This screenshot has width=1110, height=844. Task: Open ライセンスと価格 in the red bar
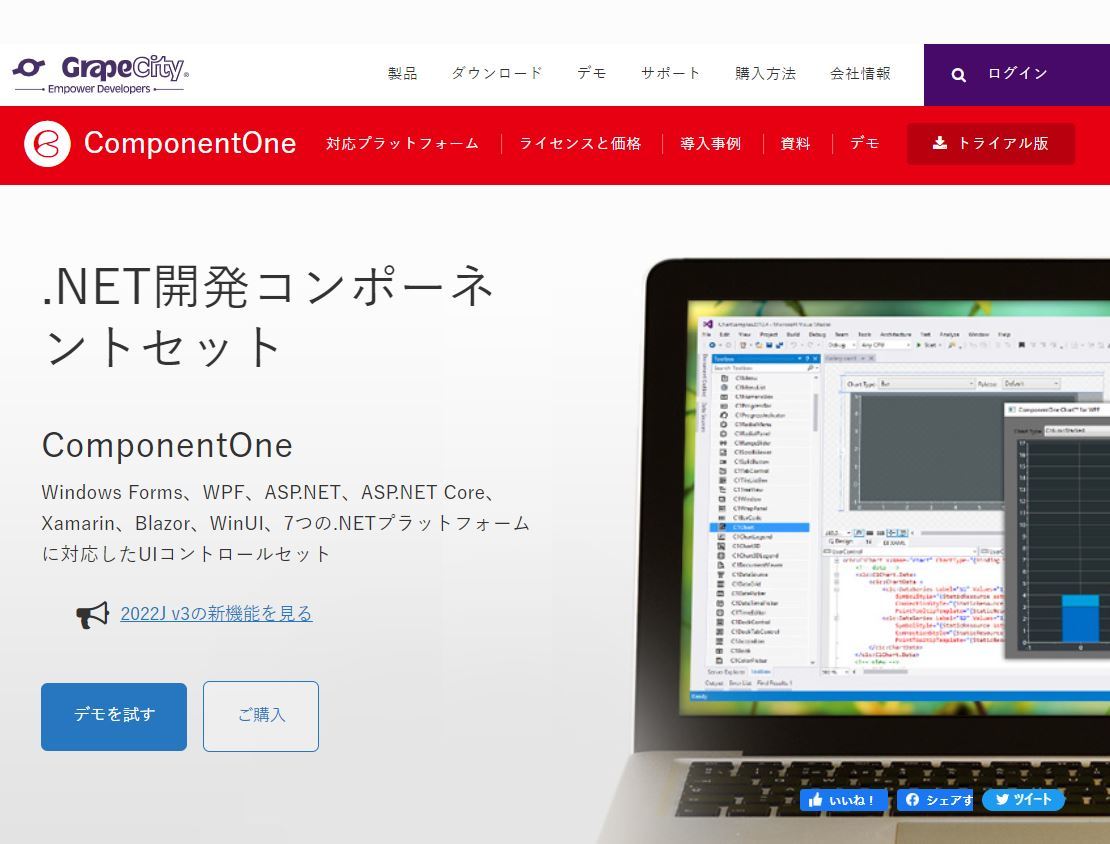click(x=580, y=144)
